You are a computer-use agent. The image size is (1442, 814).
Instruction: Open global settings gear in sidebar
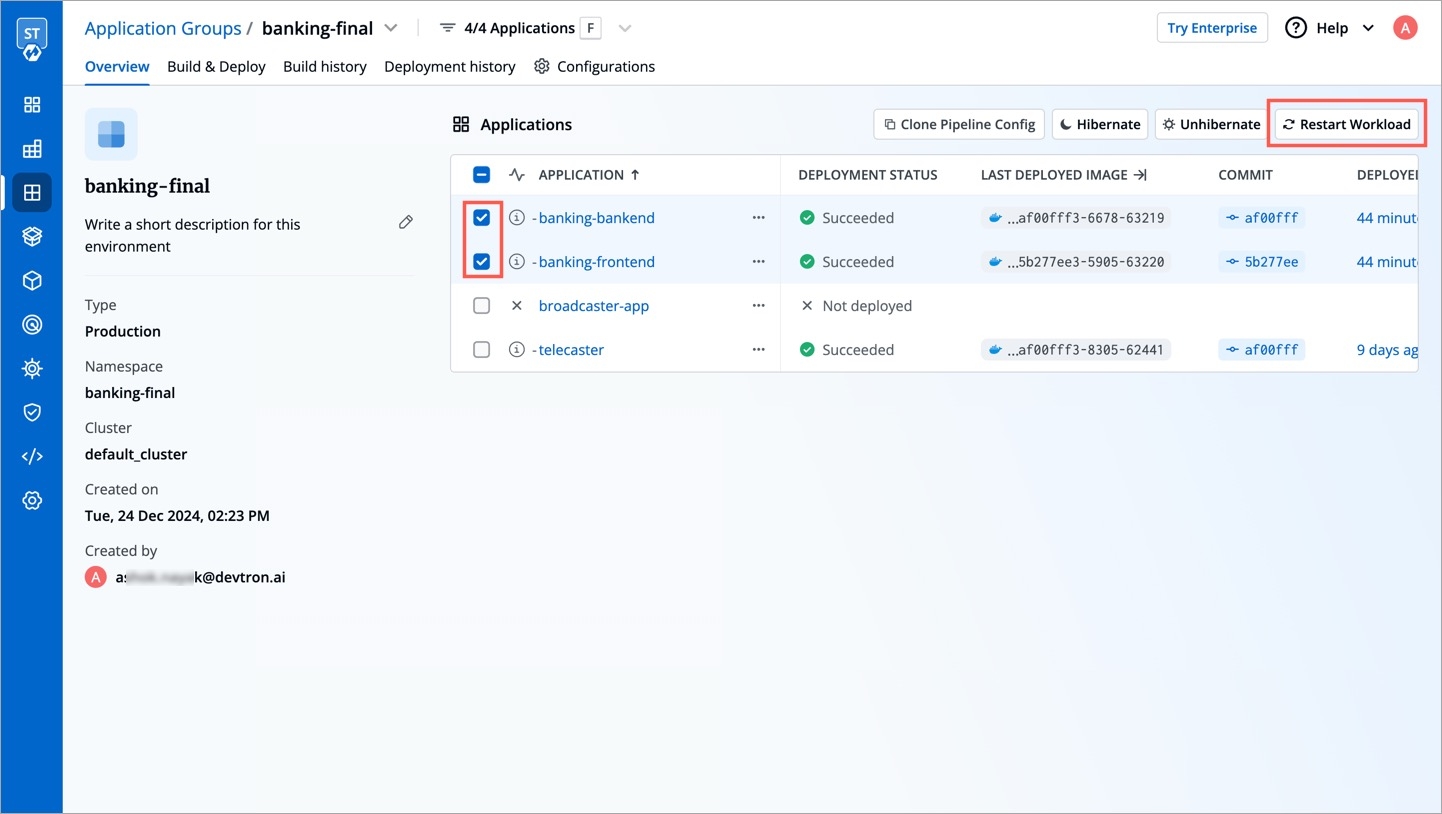click(32, 500)
